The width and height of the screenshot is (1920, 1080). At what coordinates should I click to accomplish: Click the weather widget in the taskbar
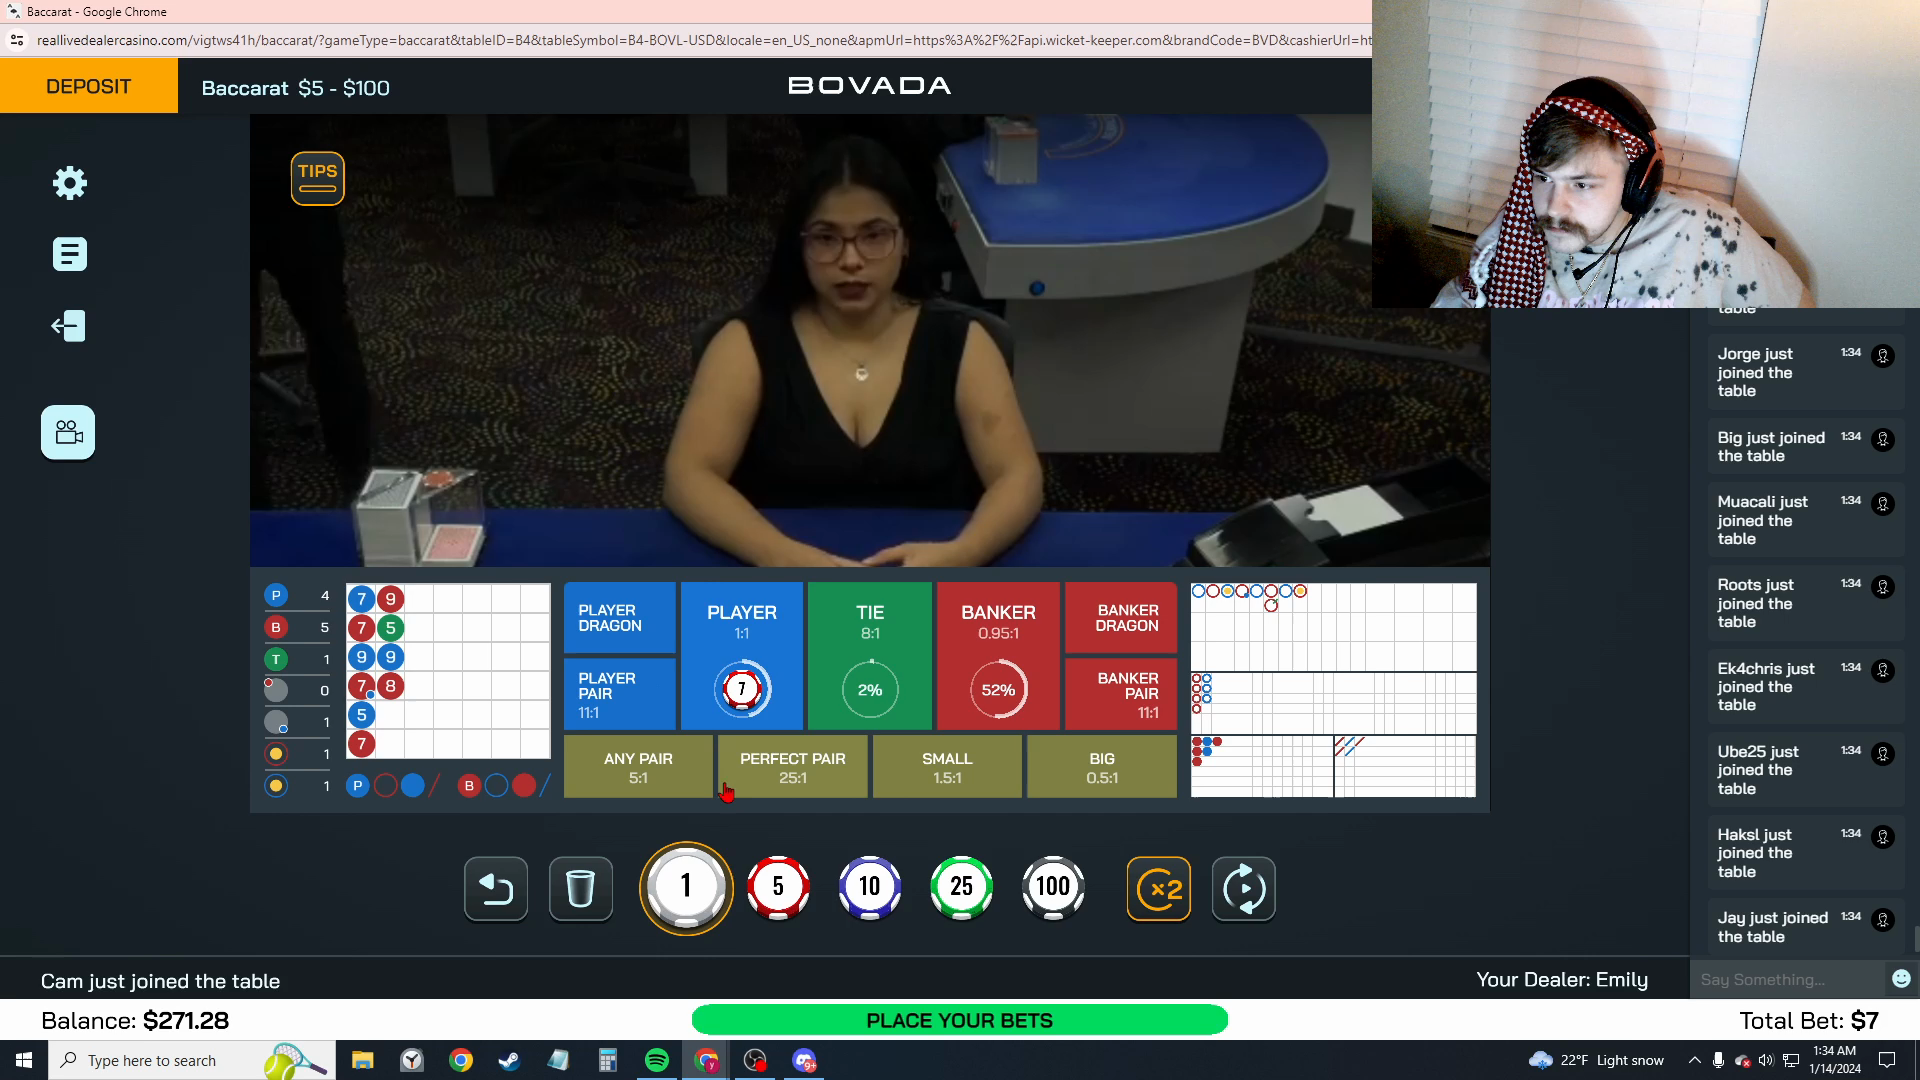(1597, 1060)
